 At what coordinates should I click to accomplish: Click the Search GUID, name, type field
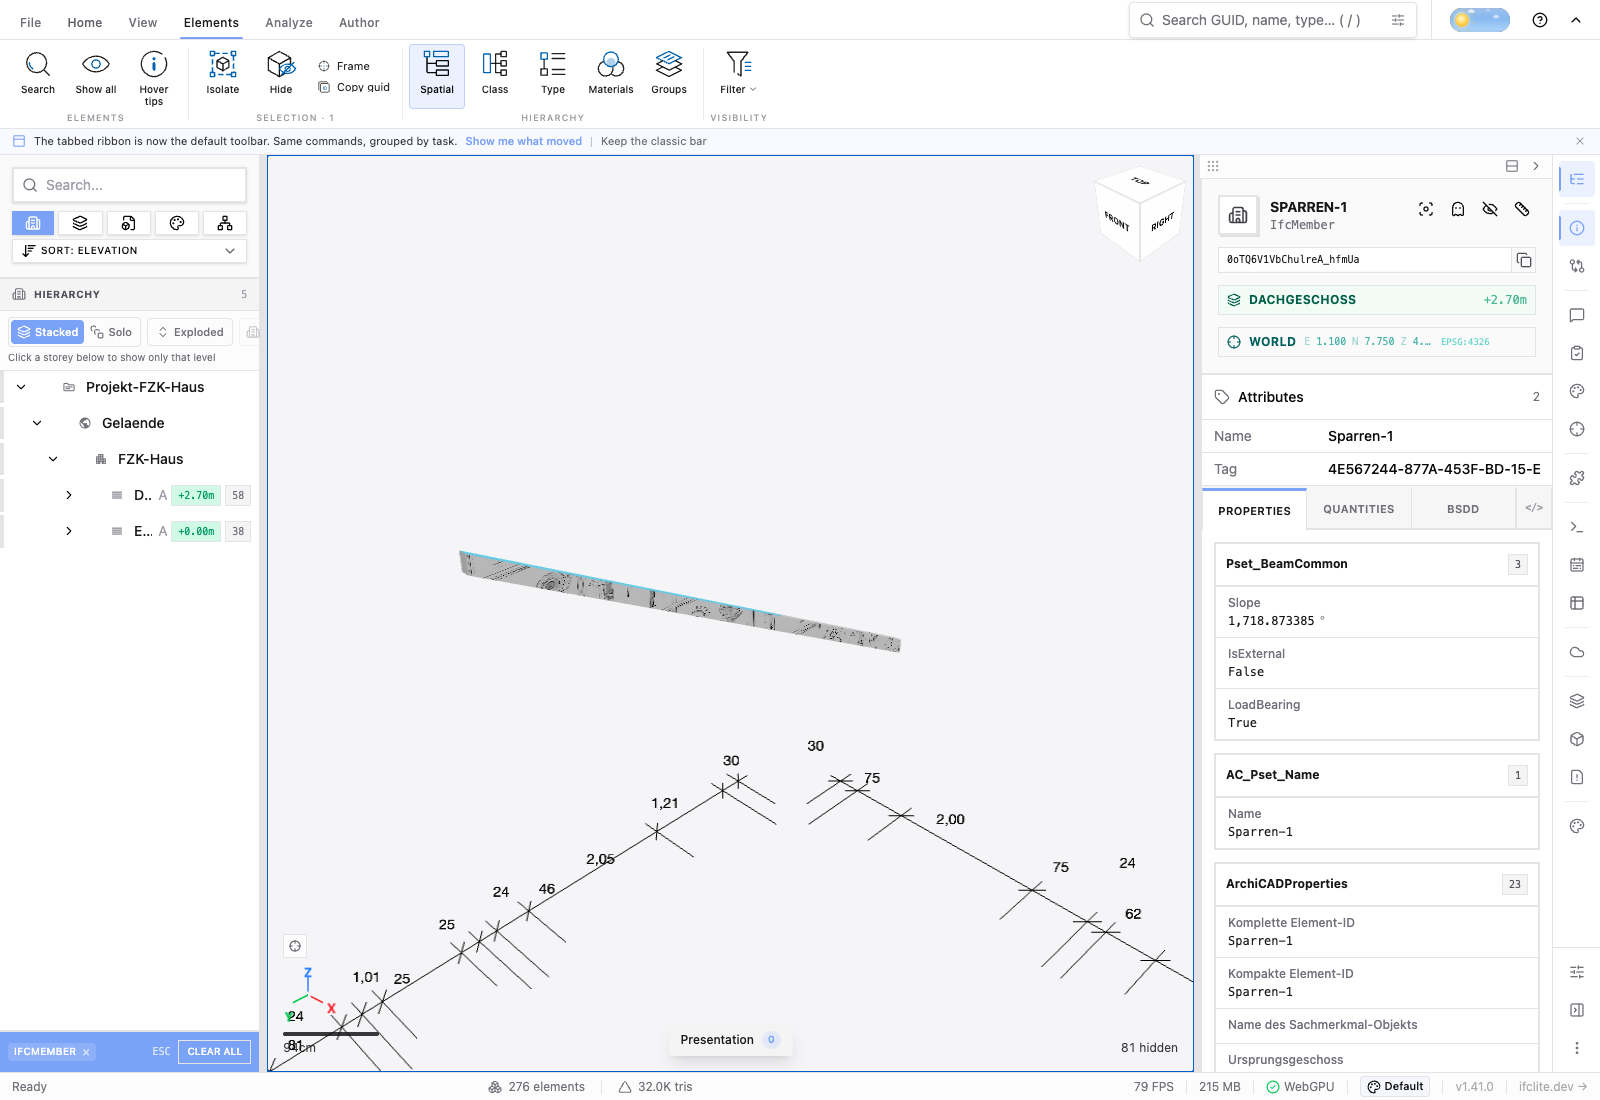[1273, 20]
